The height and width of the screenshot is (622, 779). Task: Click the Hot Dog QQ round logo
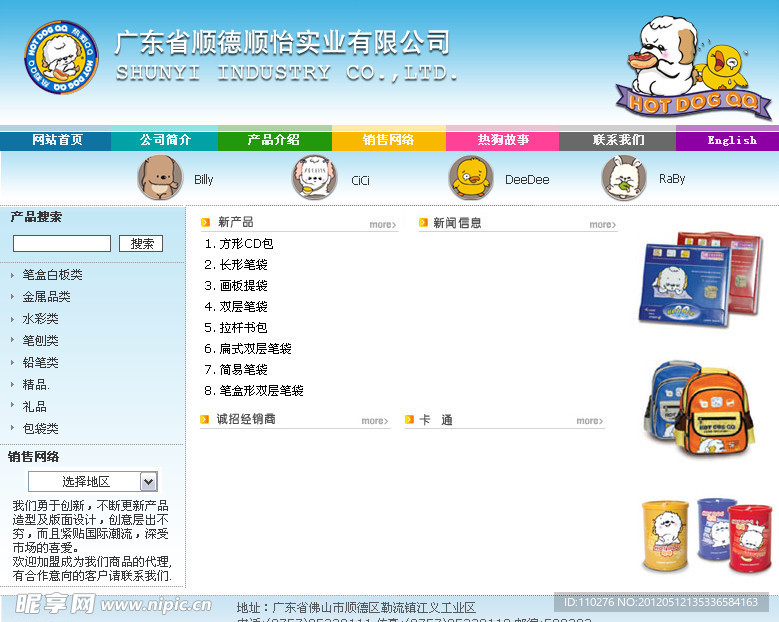point(61,59)
